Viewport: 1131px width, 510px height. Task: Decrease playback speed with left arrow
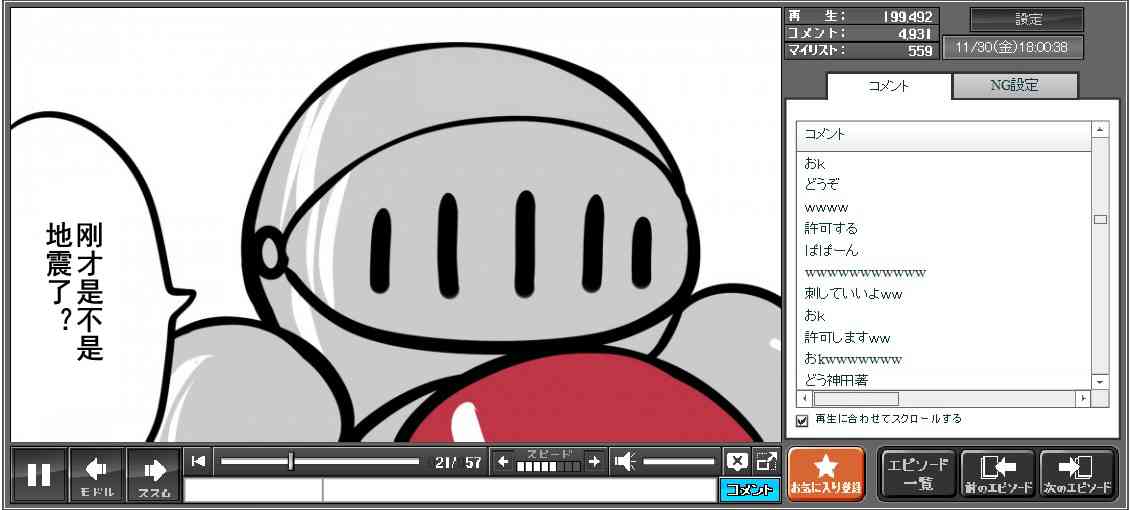pyautogui.click(x=503, y=461)
